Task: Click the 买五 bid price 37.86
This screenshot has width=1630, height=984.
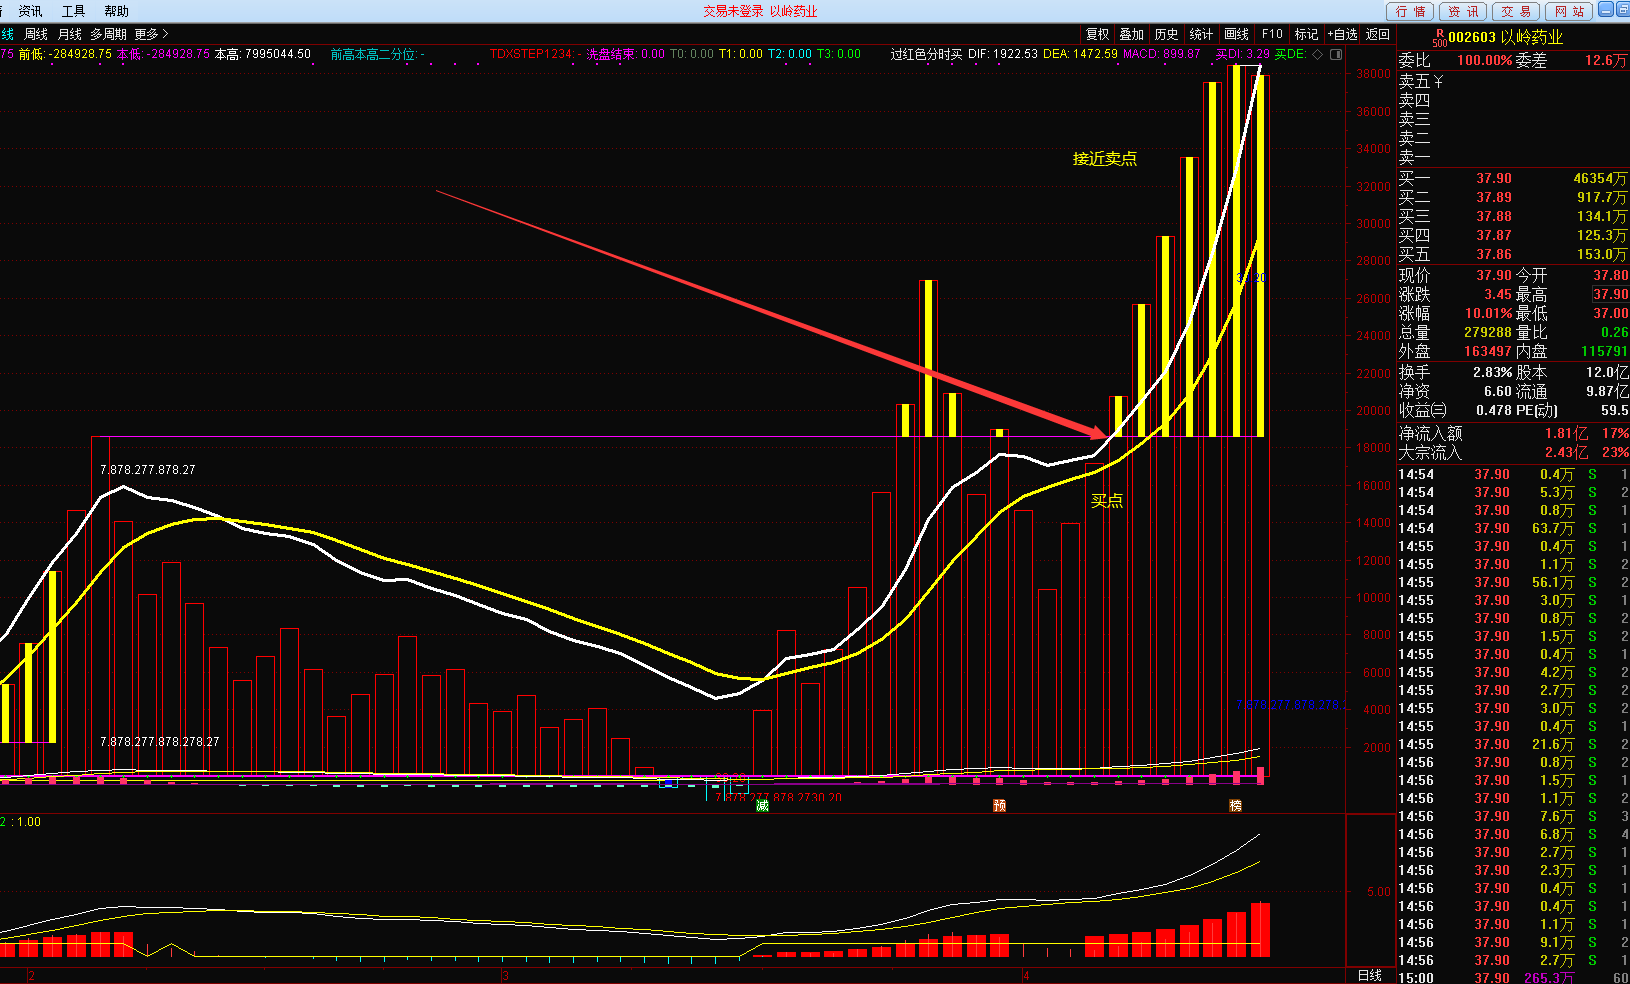Action: (1494, 254)
